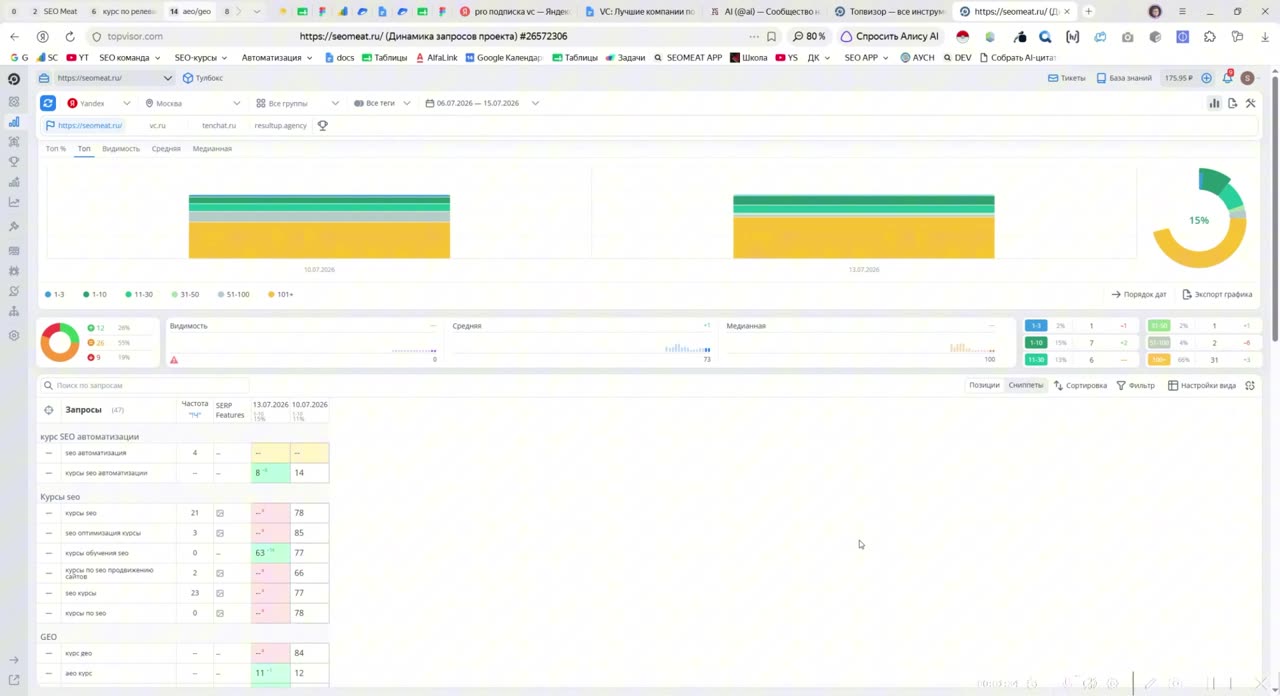Open the Москва region dropdown
1280x696 pixels.
(193, 103)
